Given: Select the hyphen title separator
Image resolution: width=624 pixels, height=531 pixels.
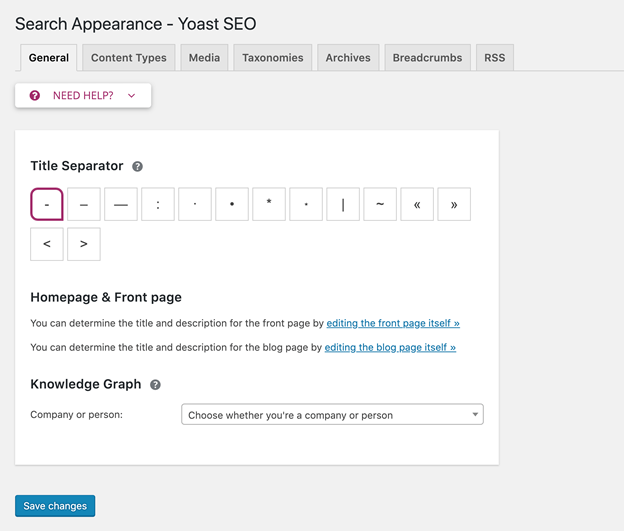Looking at the screenshot, I should (47, 205).
